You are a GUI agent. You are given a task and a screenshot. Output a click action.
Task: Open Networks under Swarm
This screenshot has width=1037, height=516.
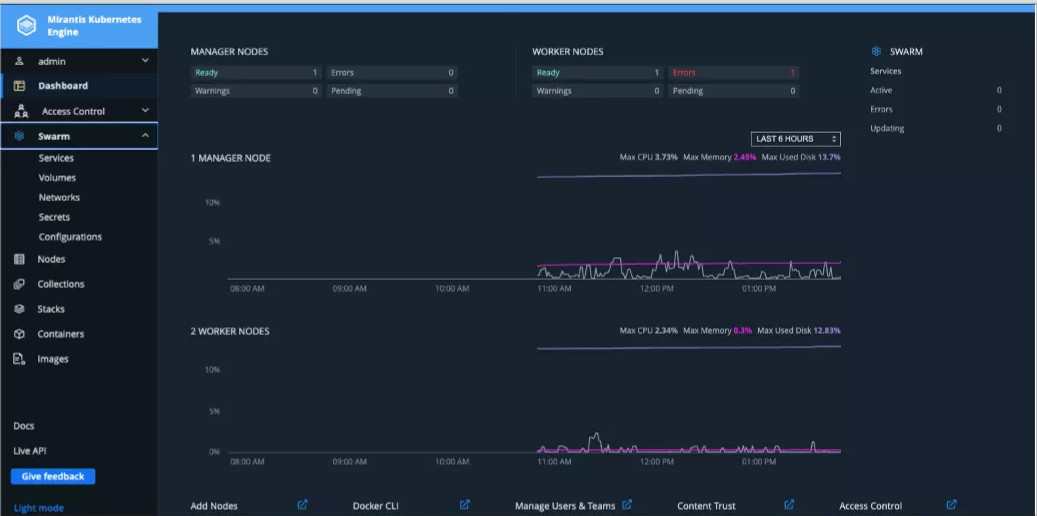pos(59,198)
